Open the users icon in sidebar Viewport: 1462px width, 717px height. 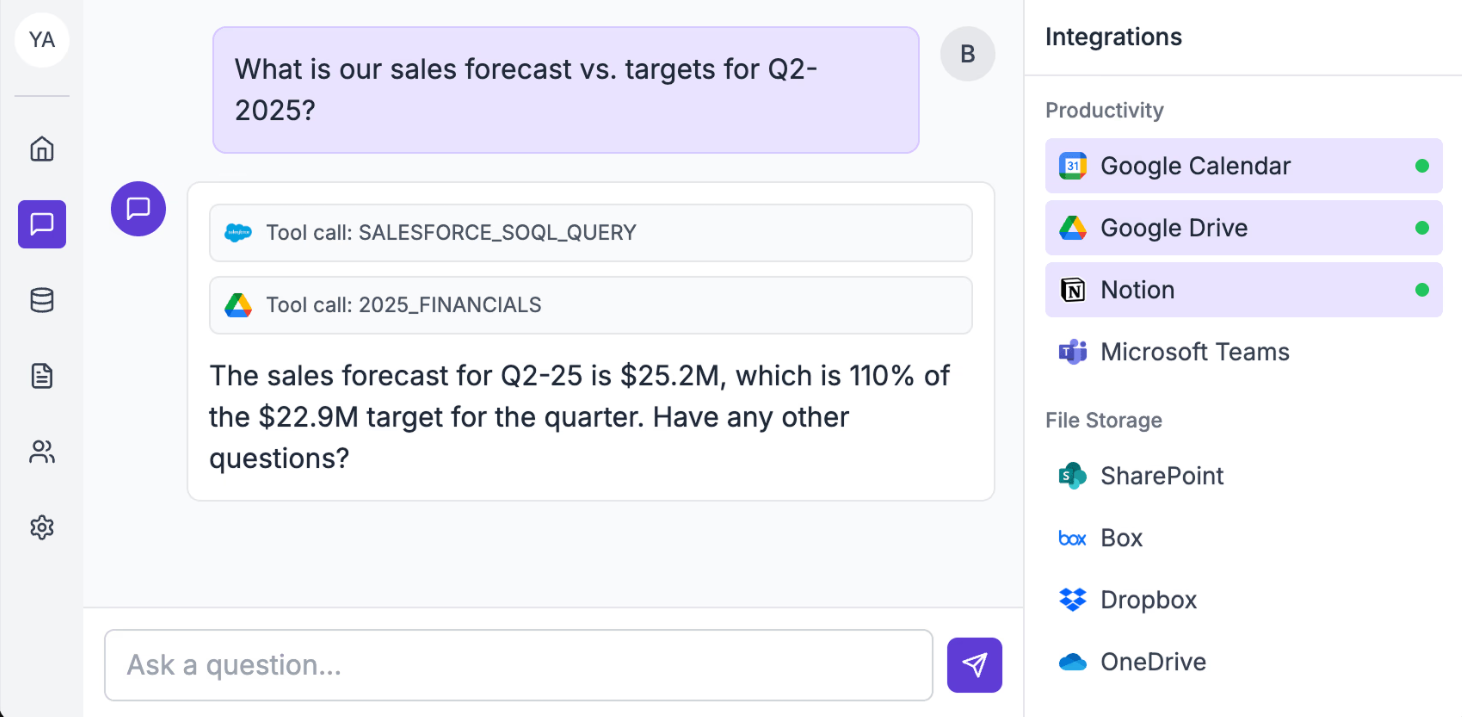pyautogui.click(x=42, y=452)
